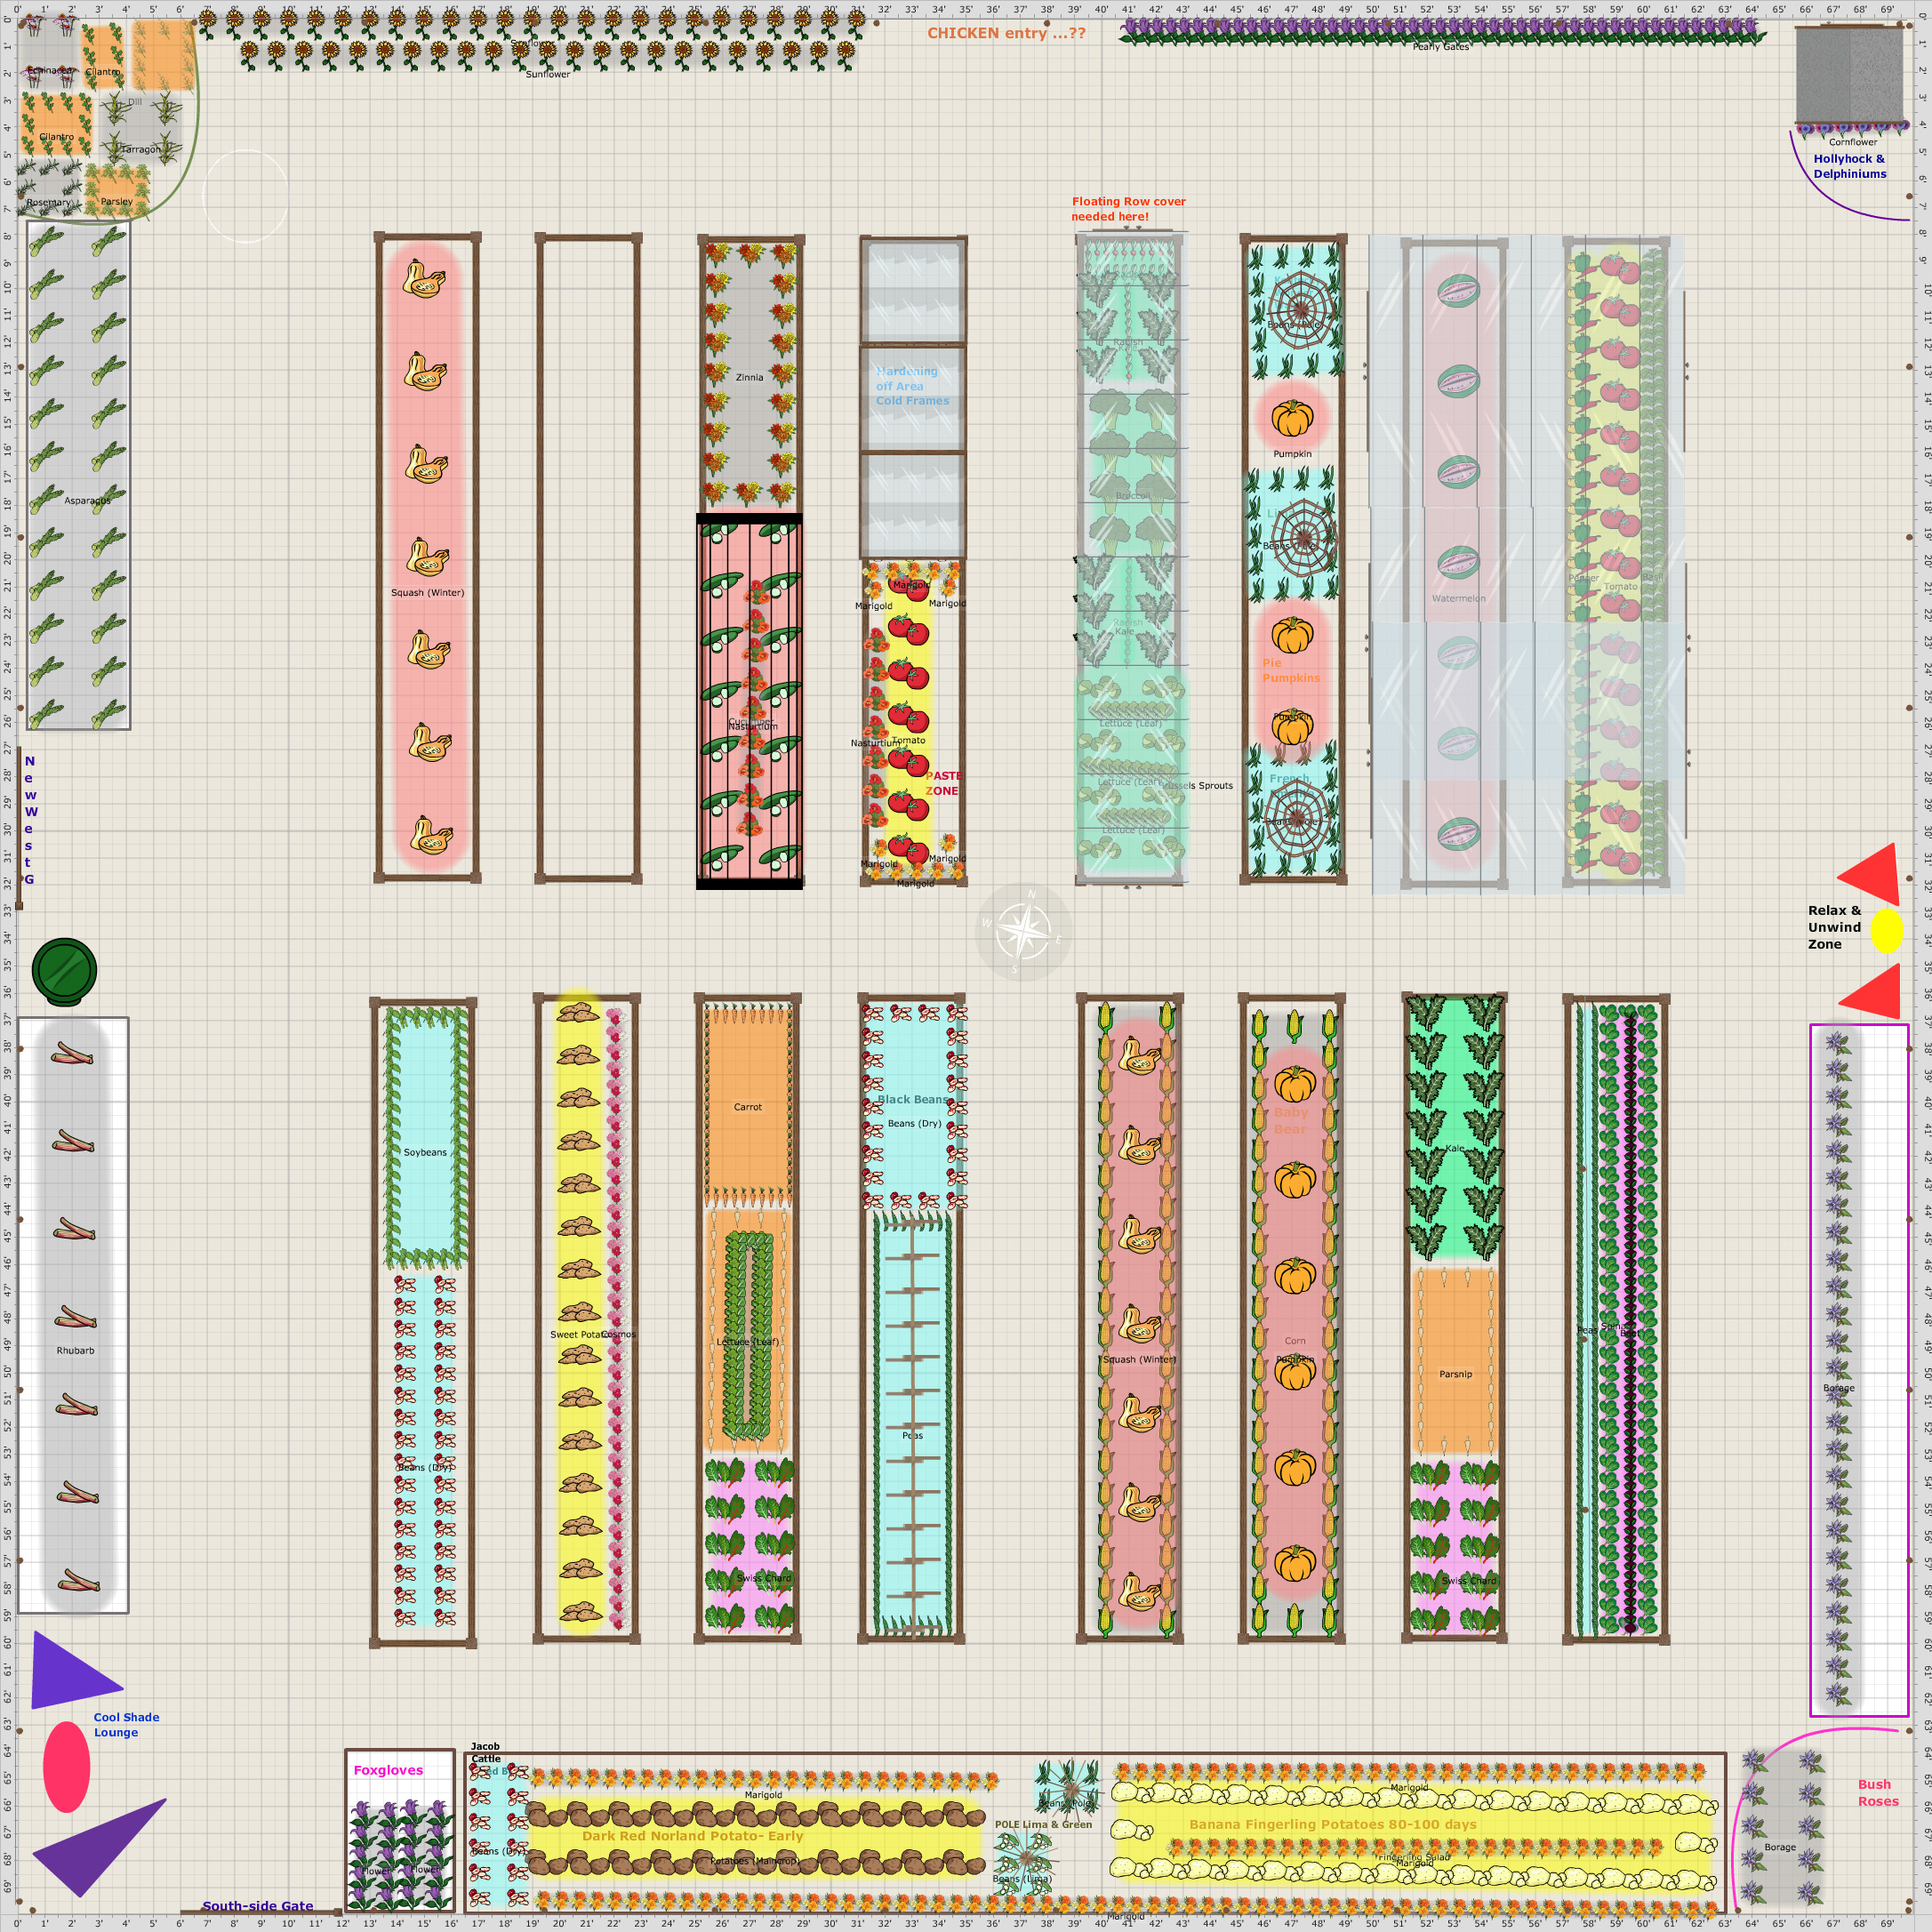This screenshot has width=1932, height=1932.
Task: Click the Relax & Unwind Zone label
Action: (1834, 927)
